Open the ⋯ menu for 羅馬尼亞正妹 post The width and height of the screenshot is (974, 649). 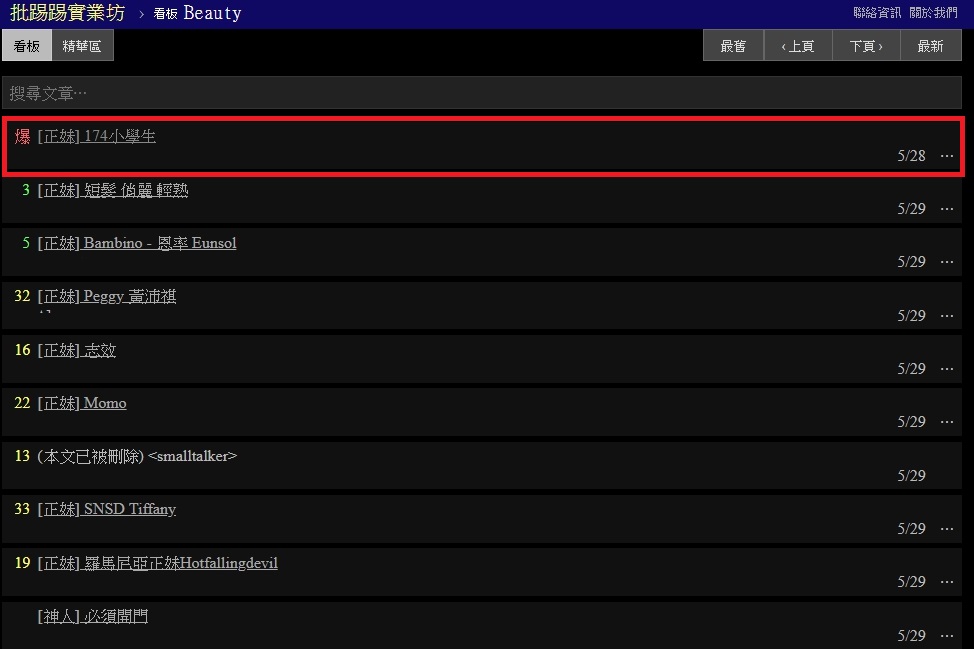(x=946, y=582)
